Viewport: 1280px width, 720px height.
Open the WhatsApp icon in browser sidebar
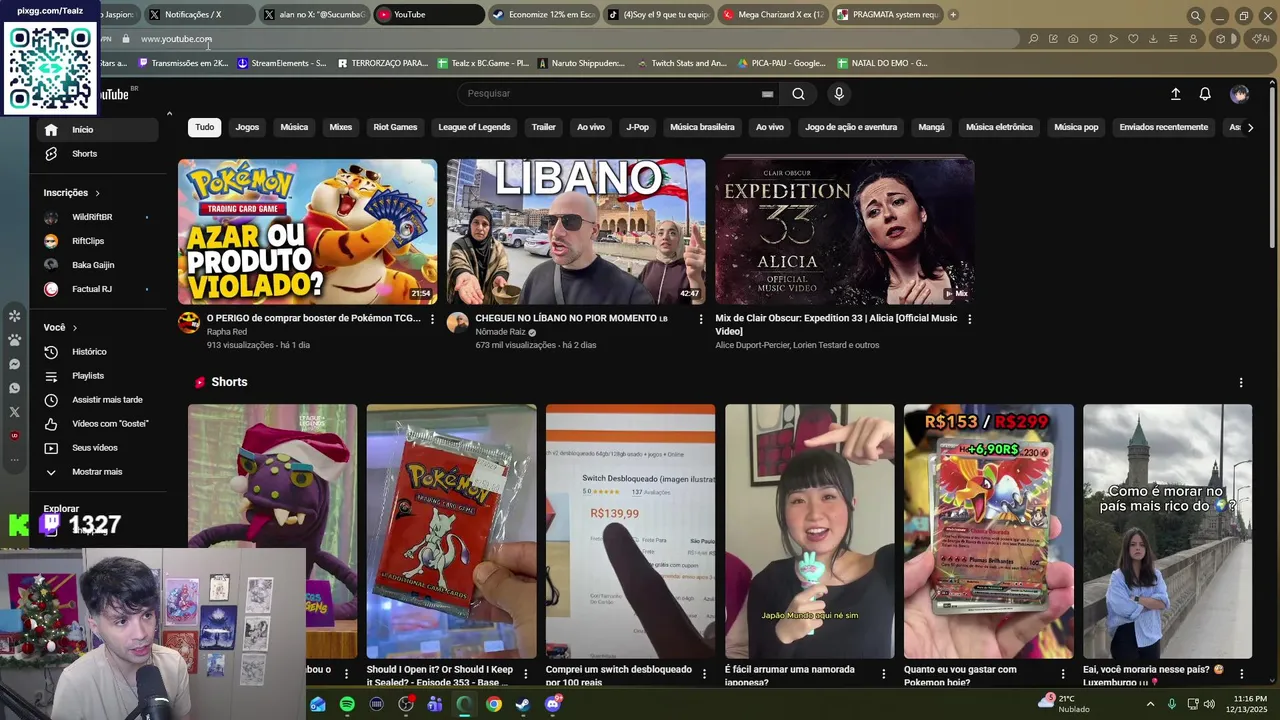coord(14,388)
